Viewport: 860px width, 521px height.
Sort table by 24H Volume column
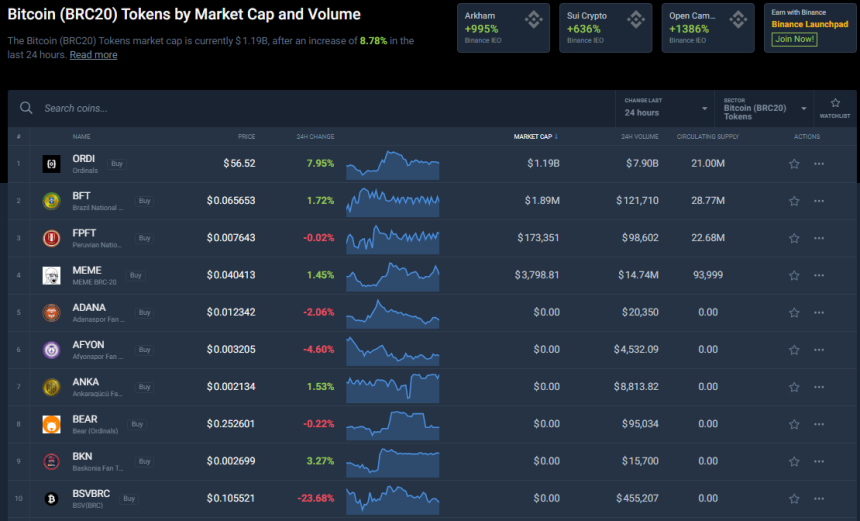pyautogui.click(x=639, y=136)
